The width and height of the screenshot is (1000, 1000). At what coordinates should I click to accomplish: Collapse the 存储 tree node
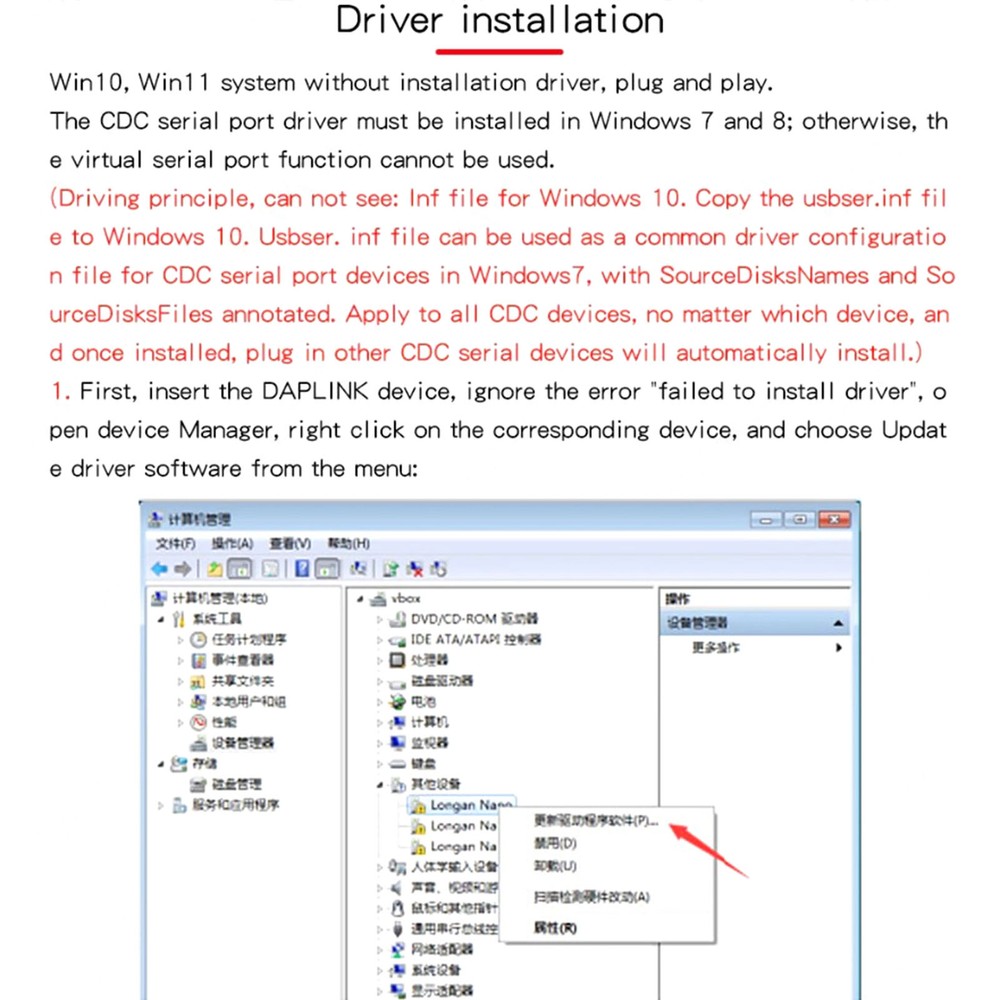pyautogui.click(x=161, y=764)
